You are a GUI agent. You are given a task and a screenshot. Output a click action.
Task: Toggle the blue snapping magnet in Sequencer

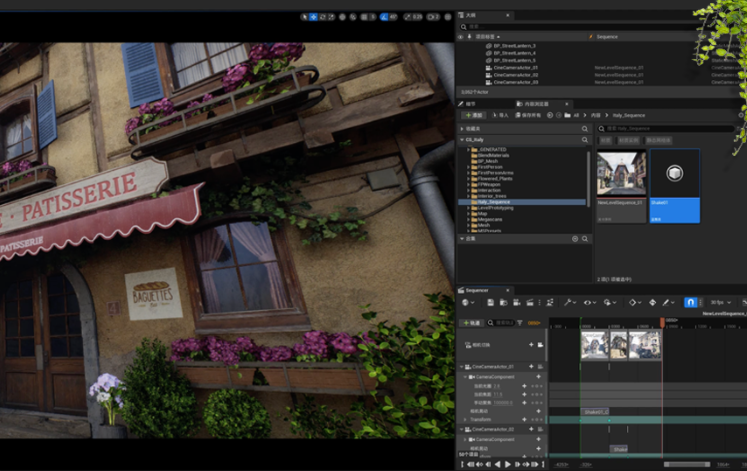[x=690, y=302]
